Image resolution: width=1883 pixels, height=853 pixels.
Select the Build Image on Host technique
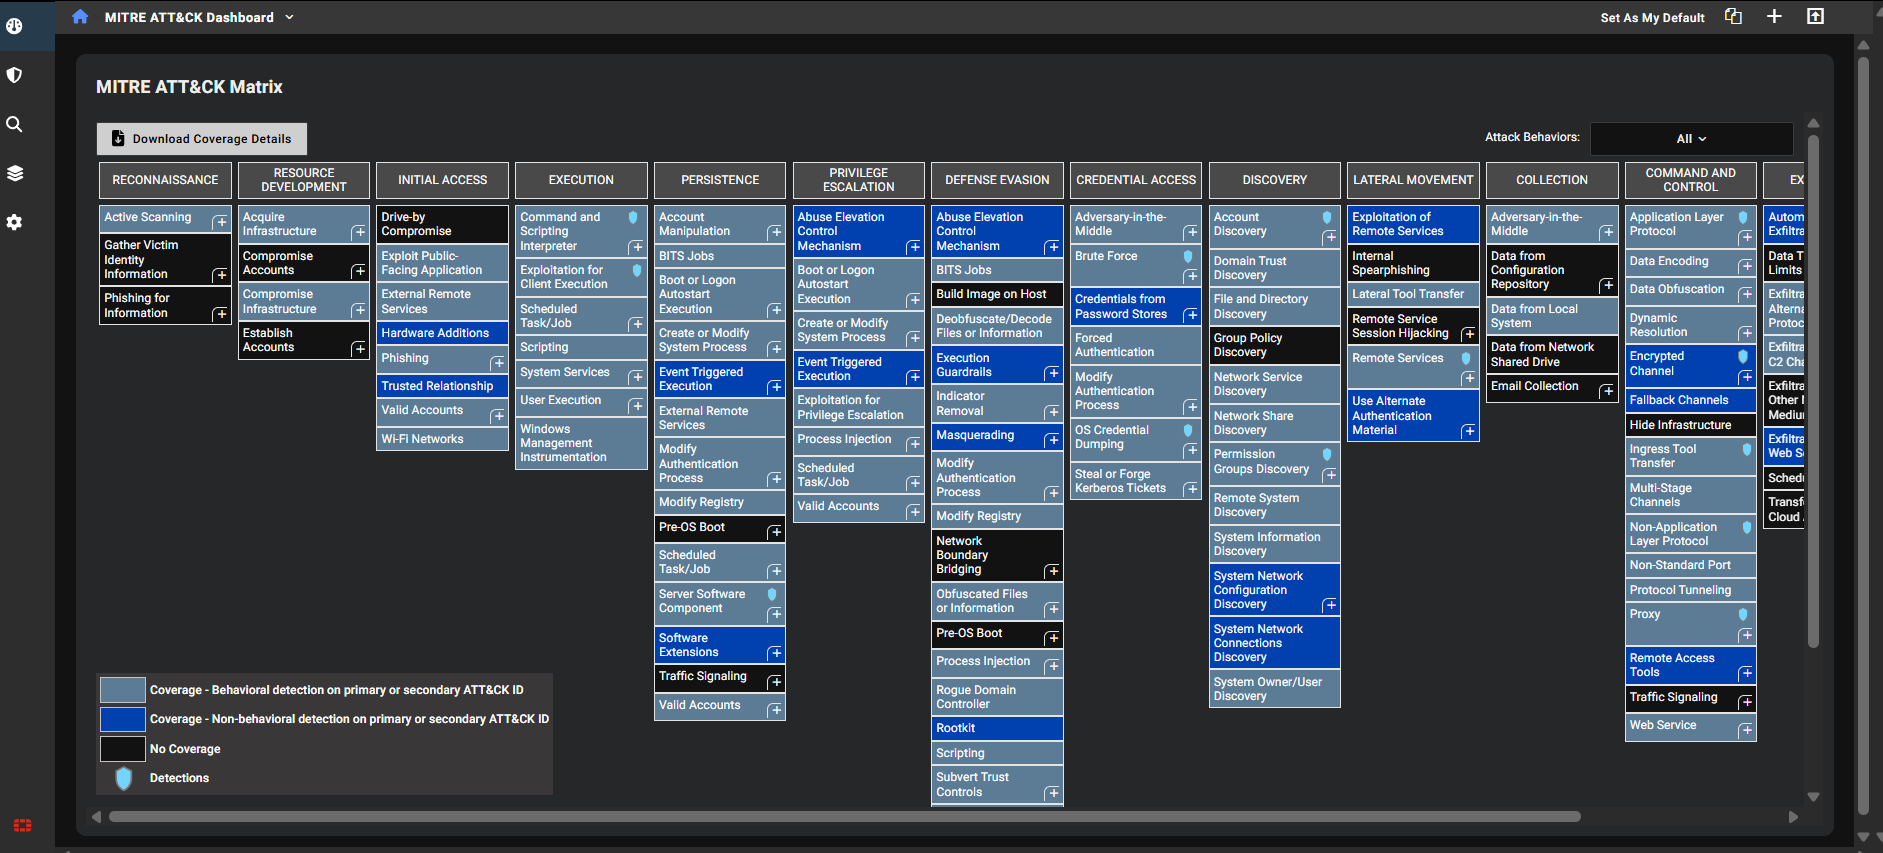pos(997,294)
